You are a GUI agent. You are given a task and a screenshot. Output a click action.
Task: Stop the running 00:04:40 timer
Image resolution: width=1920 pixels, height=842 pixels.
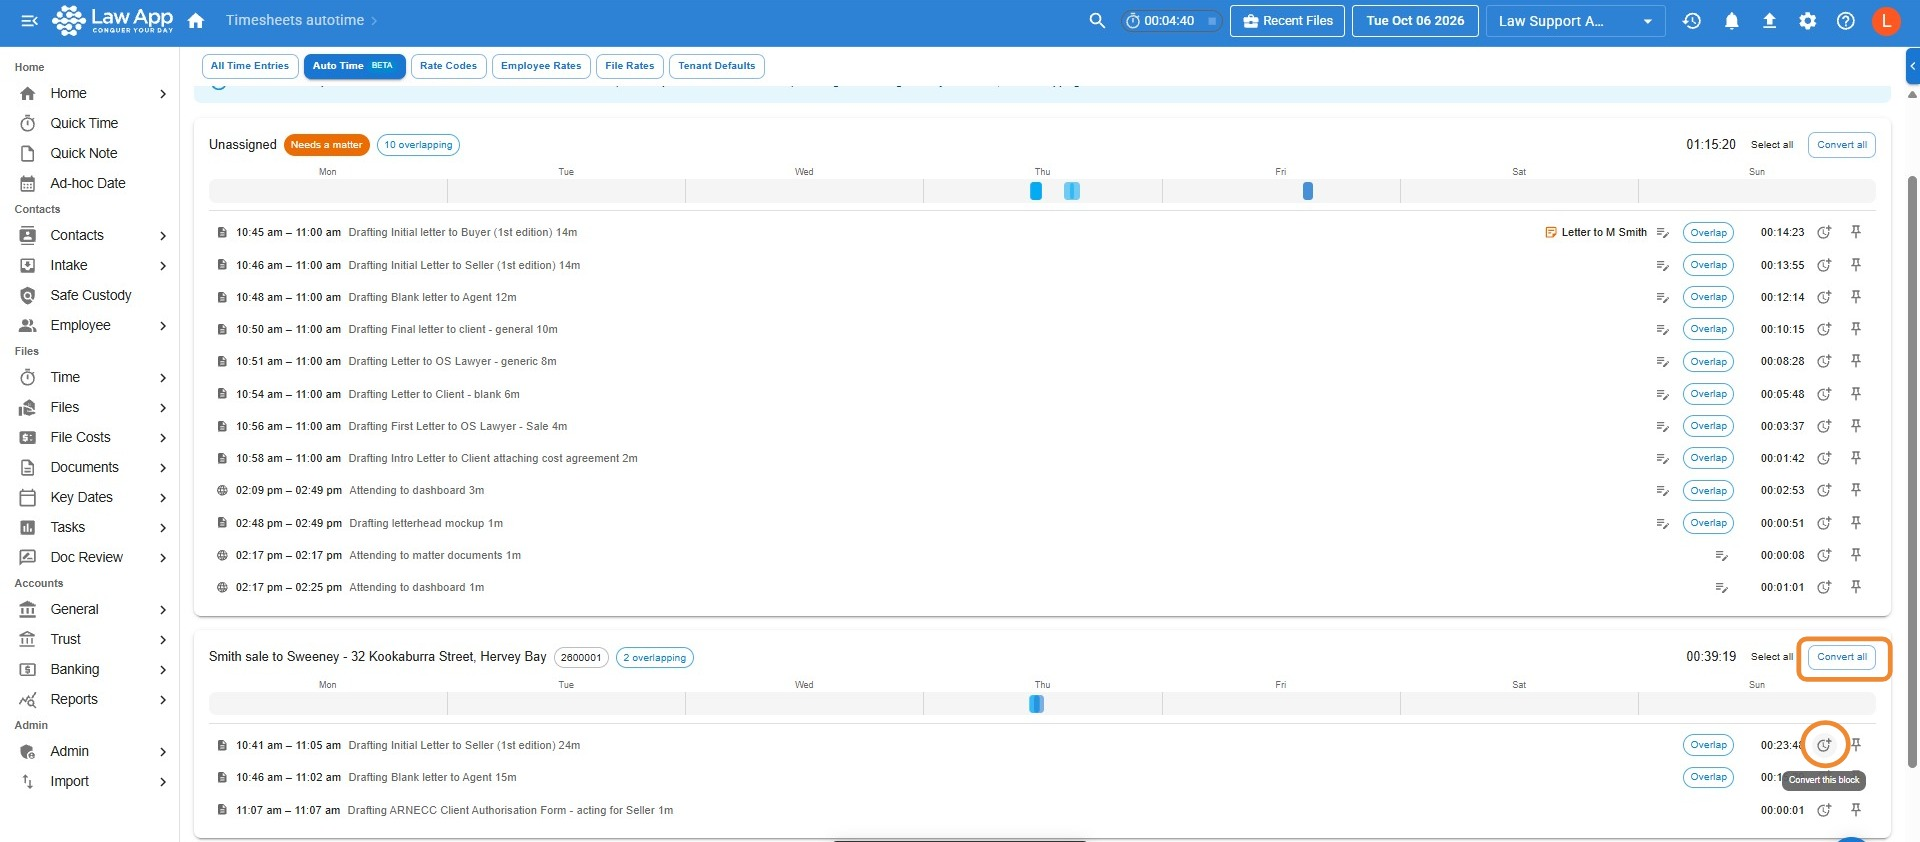(x=1211, y=21)
